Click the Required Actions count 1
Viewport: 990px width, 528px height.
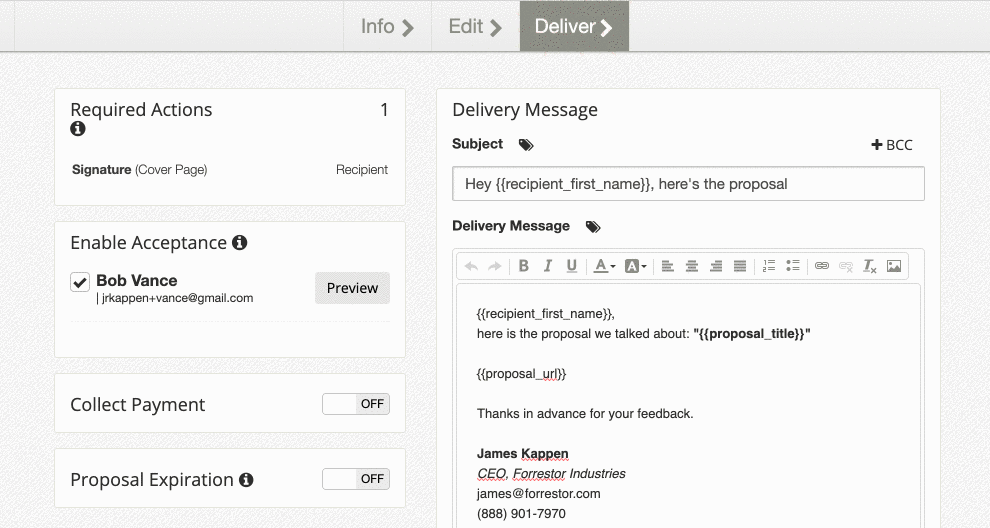tap(384, 110)
